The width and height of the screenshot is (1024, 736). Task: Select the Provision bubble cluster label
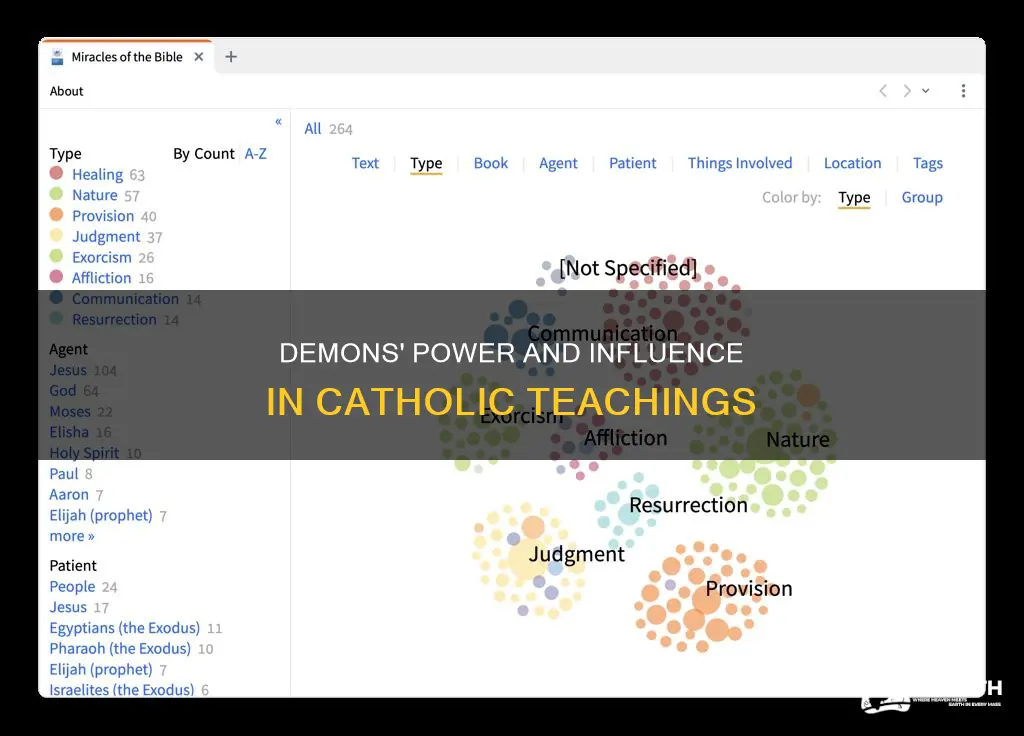point(749,588)
